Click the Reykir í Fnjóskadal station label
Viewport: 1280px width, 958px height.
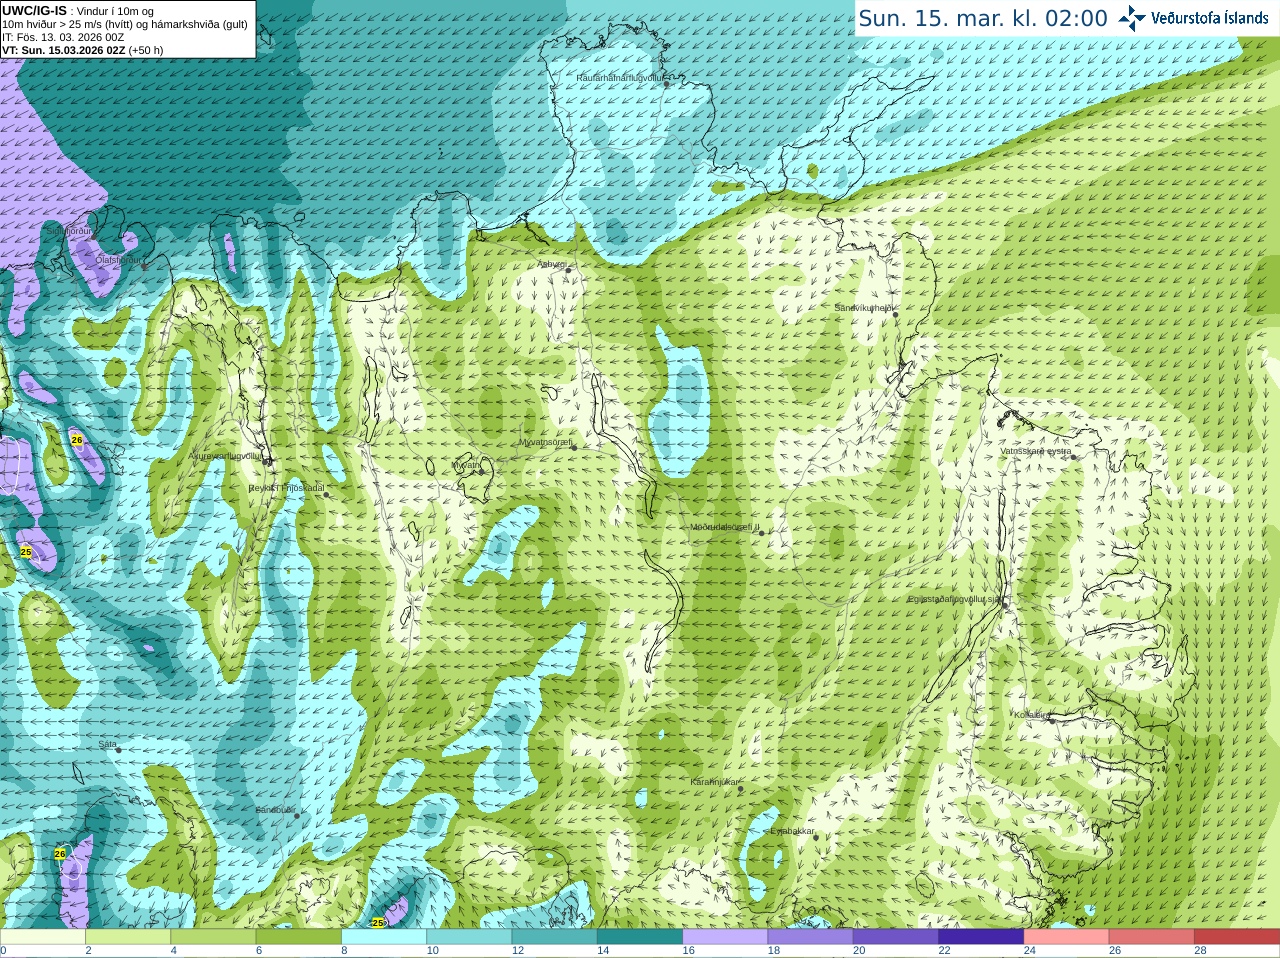point(286,488)
